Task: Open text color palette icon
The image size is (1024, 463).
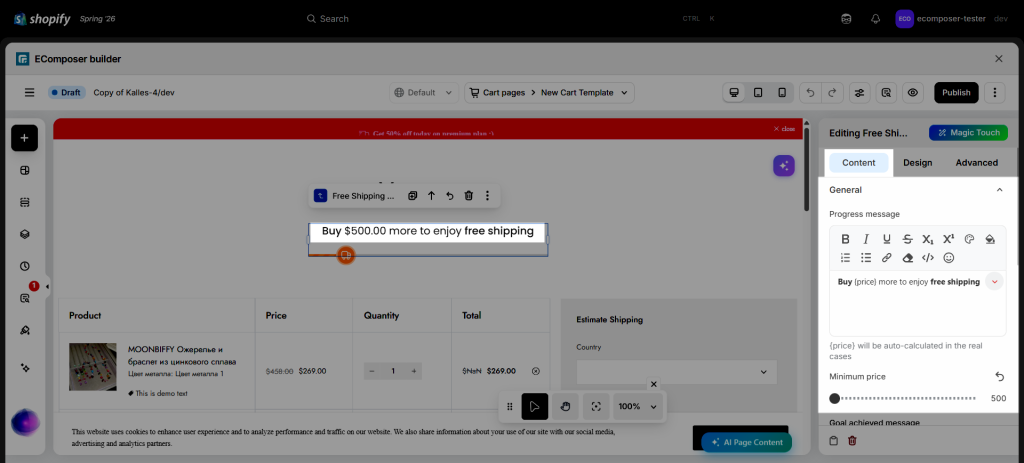Action: coord(969,239)
